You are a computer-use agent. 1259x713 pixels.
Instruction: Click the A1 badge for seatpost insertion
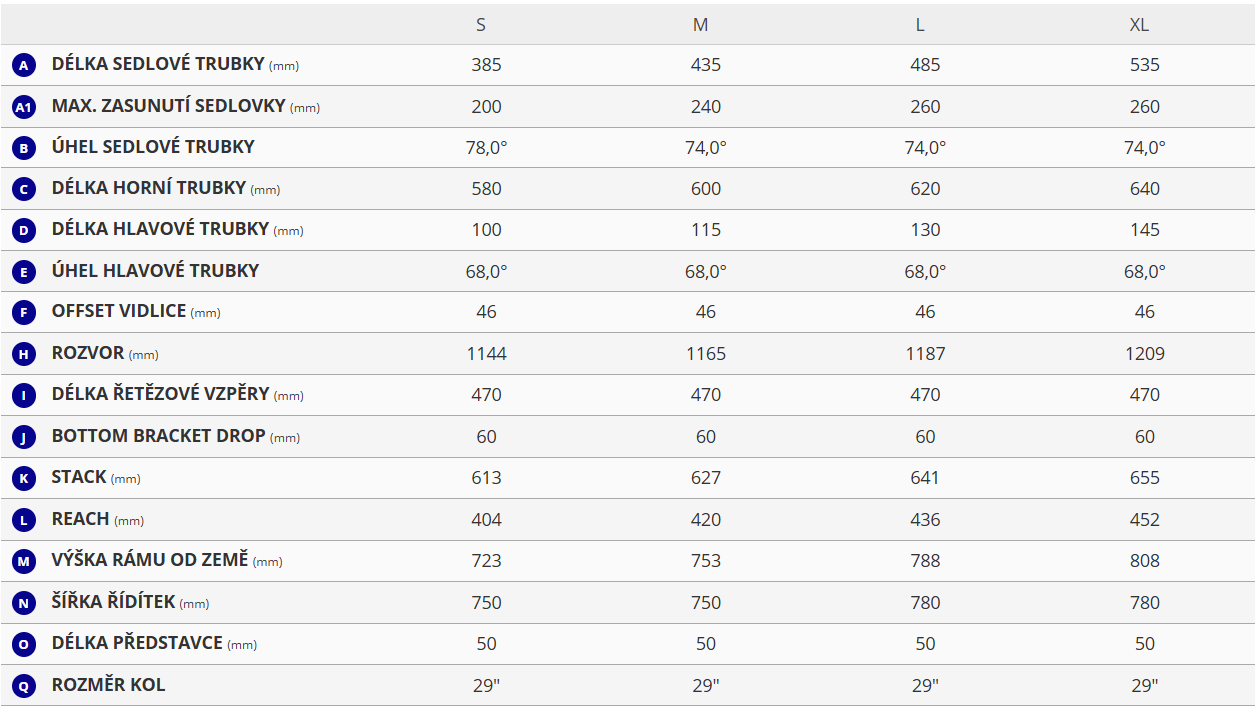click(24, 107)
